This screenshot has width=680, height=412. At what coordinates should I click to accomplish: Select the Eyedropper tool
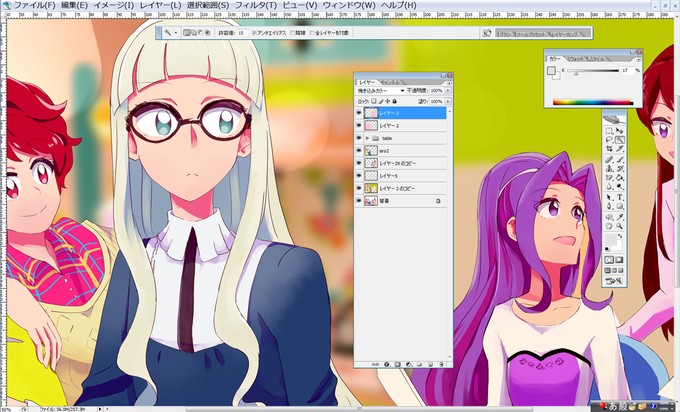620,217
